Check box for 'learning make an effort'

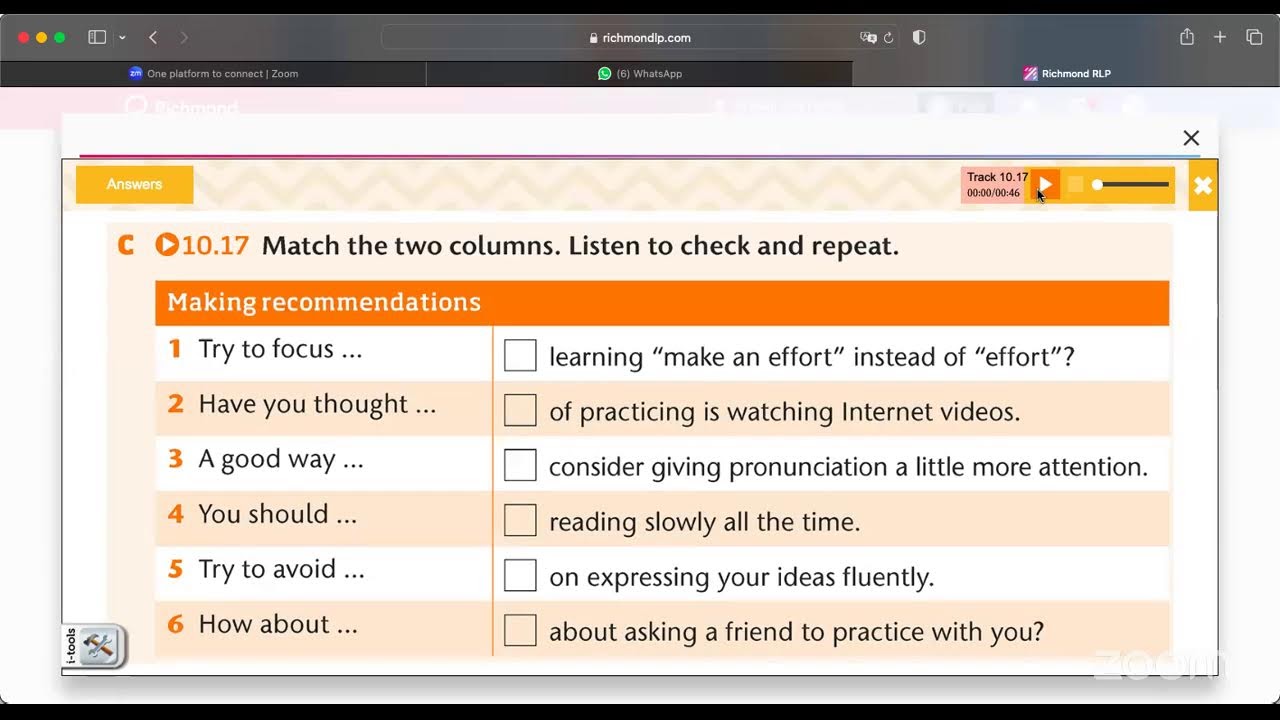pyautogui.click(x=520, y=355)
